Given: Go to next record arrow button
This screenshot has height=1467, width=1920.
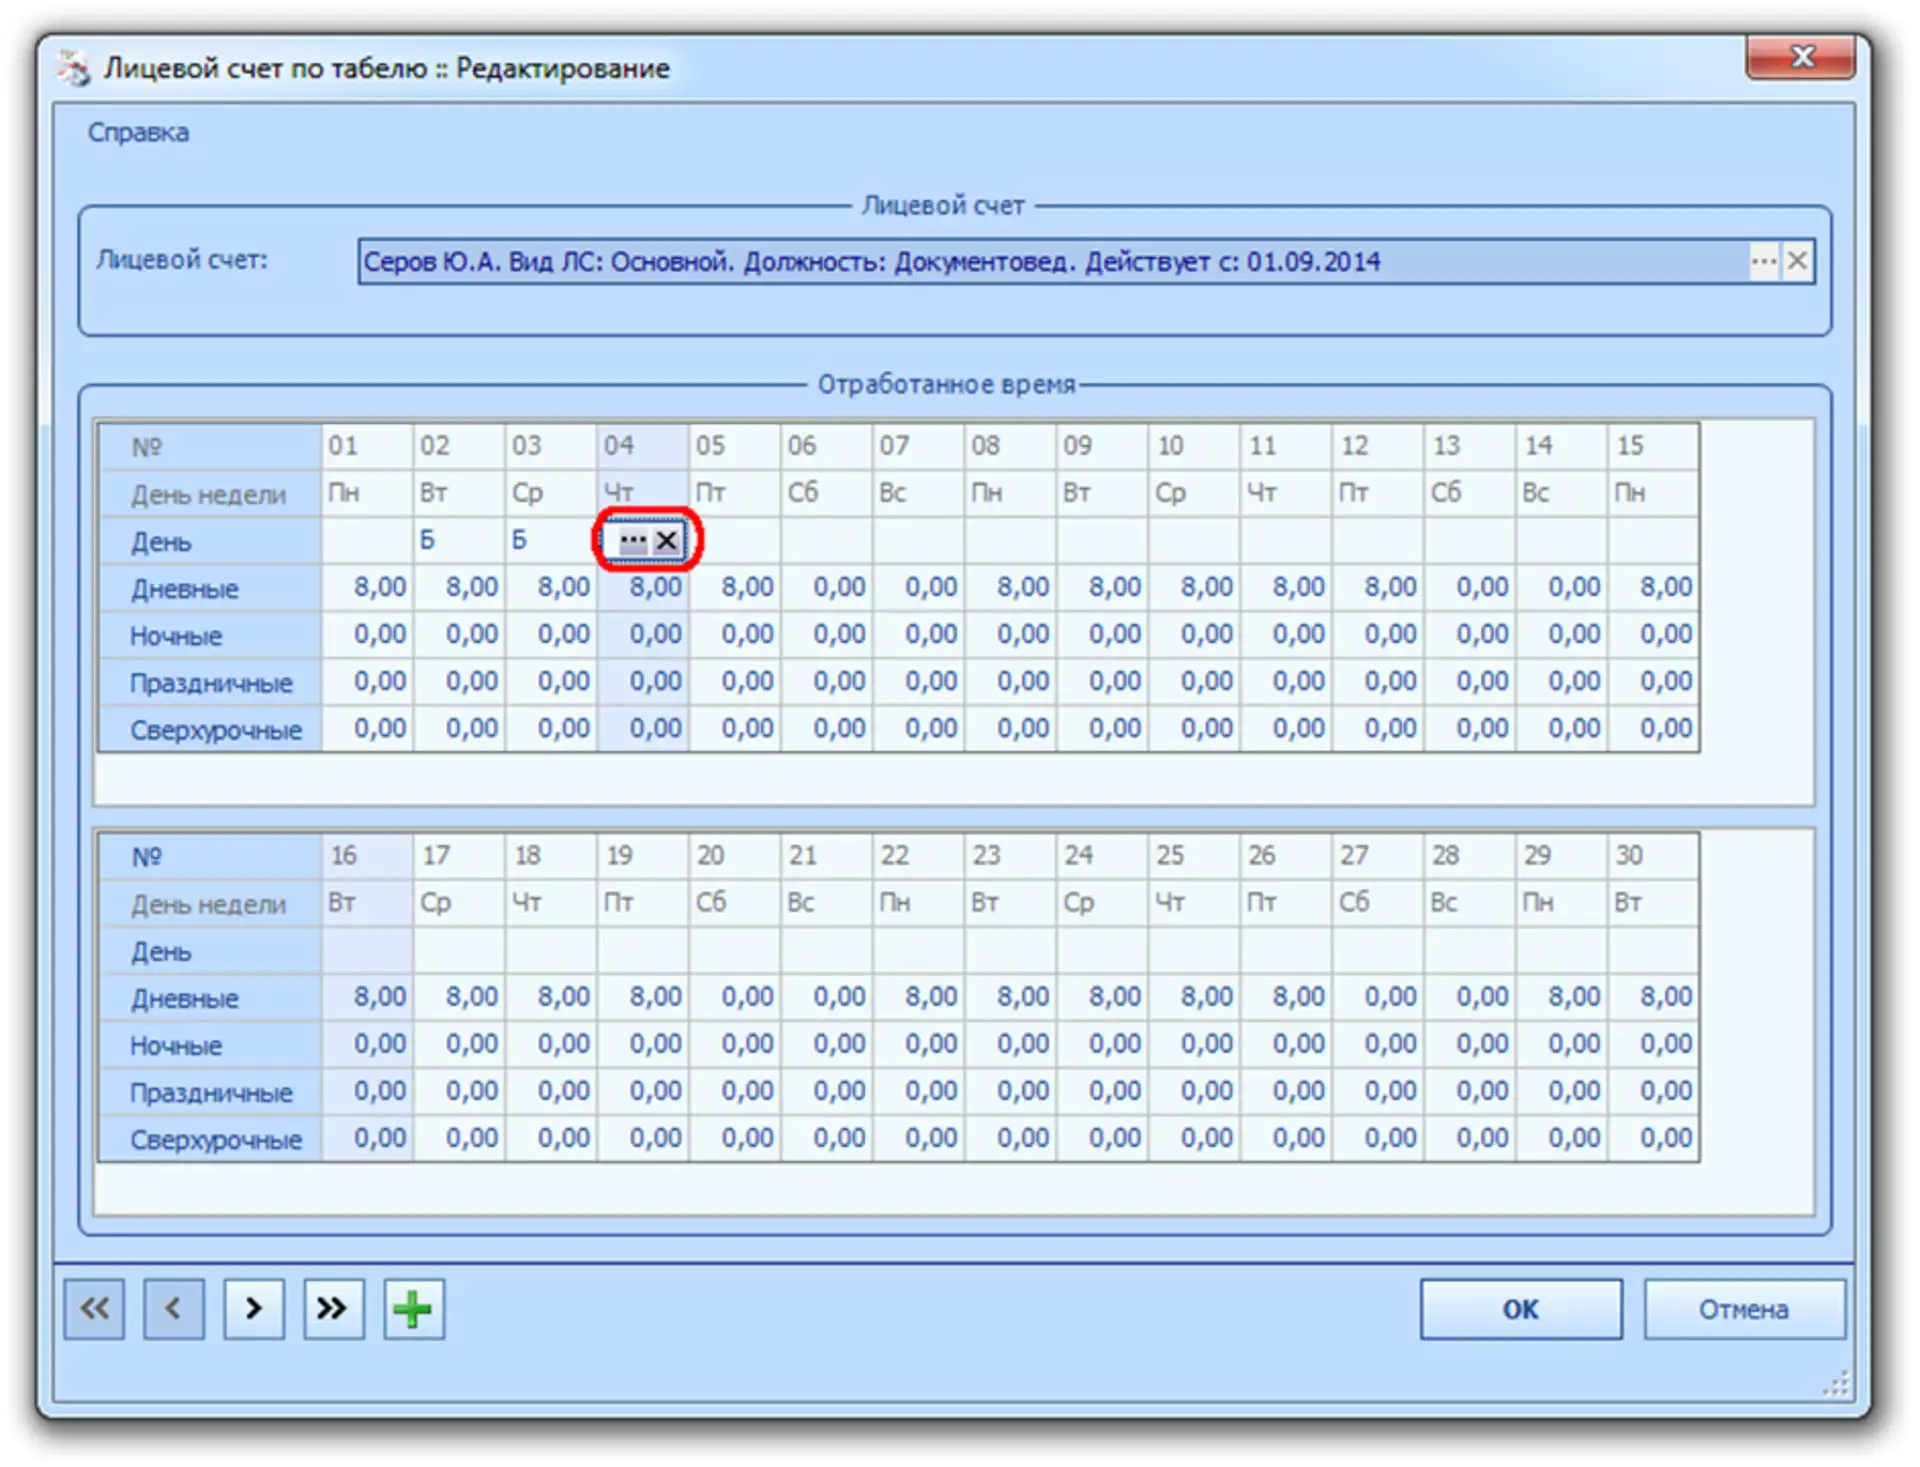Looking at the screenshot, I should tap(254, 1308).
